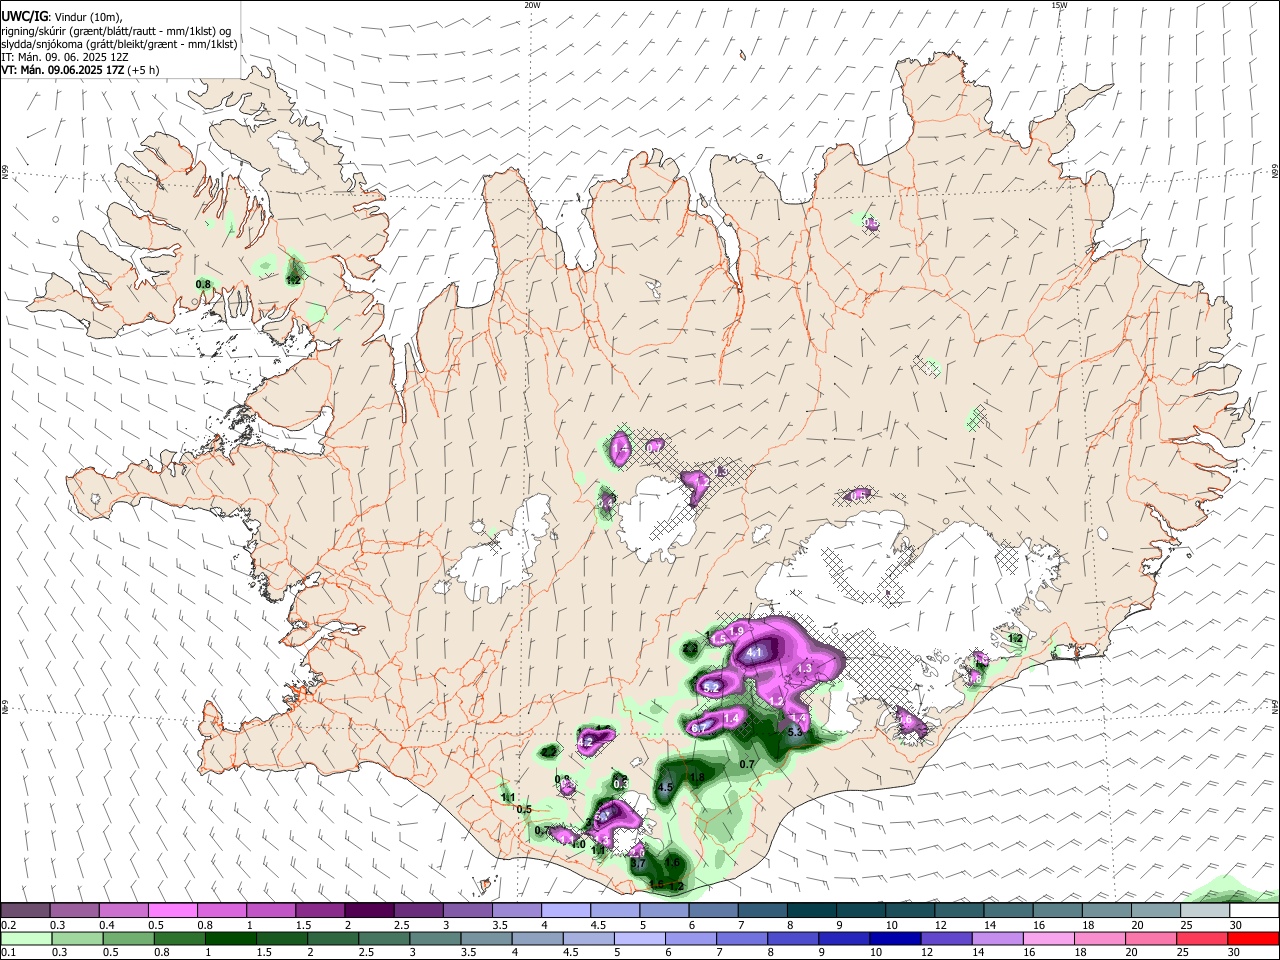Select the dark teal swatch at top-row 8
The width and height of the screenshot is (1280, 960).
(x=811, y=910)
